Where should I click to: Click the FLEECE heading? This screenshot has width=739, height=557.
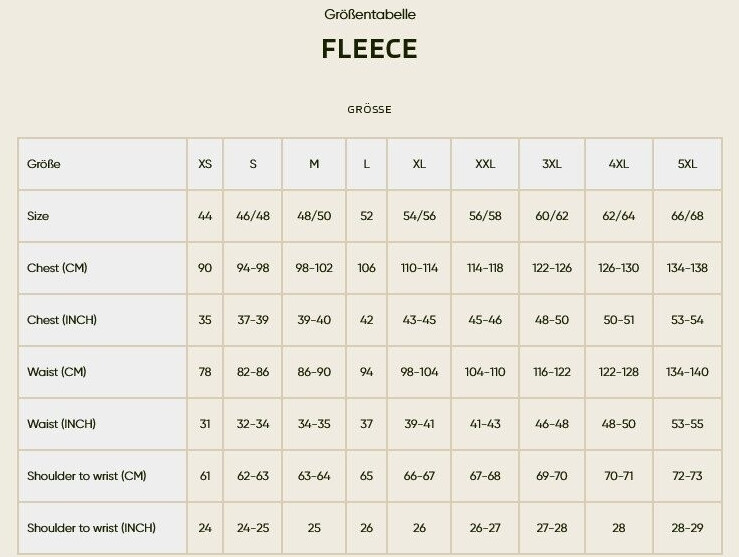(369, 49)
